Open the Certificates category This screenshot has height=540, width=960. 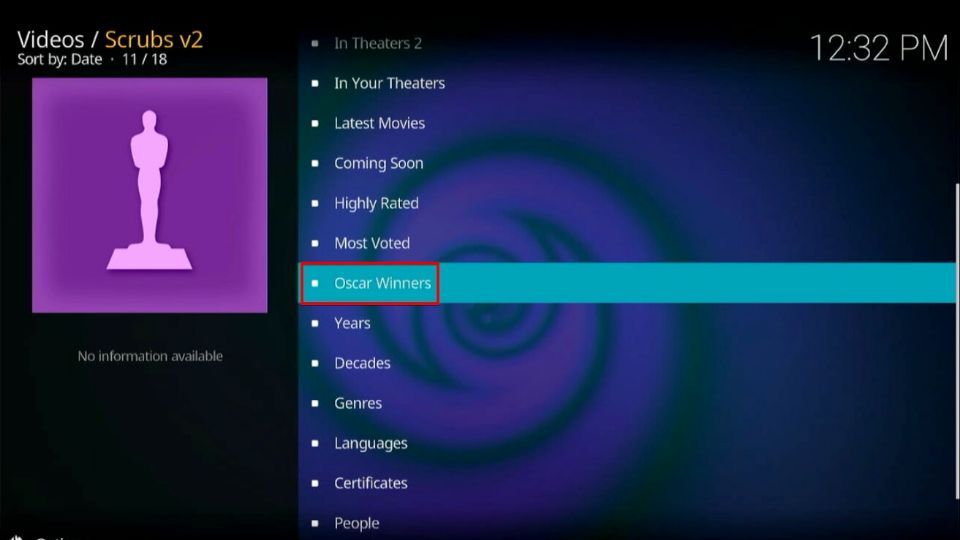628,483
